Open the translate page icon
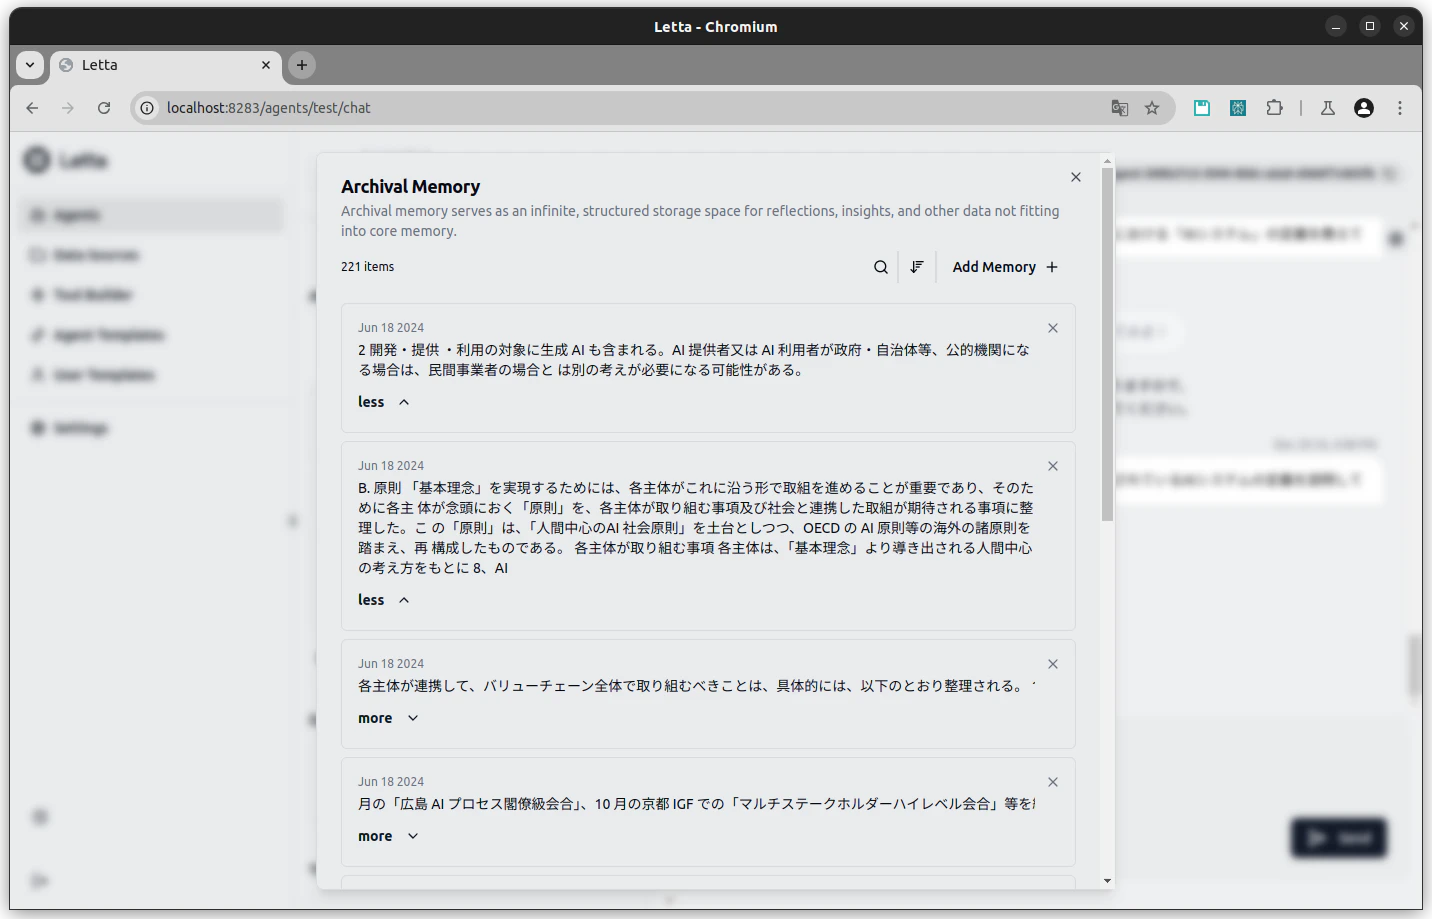This screenshot has width=1432, height=919. (1120, 108)
